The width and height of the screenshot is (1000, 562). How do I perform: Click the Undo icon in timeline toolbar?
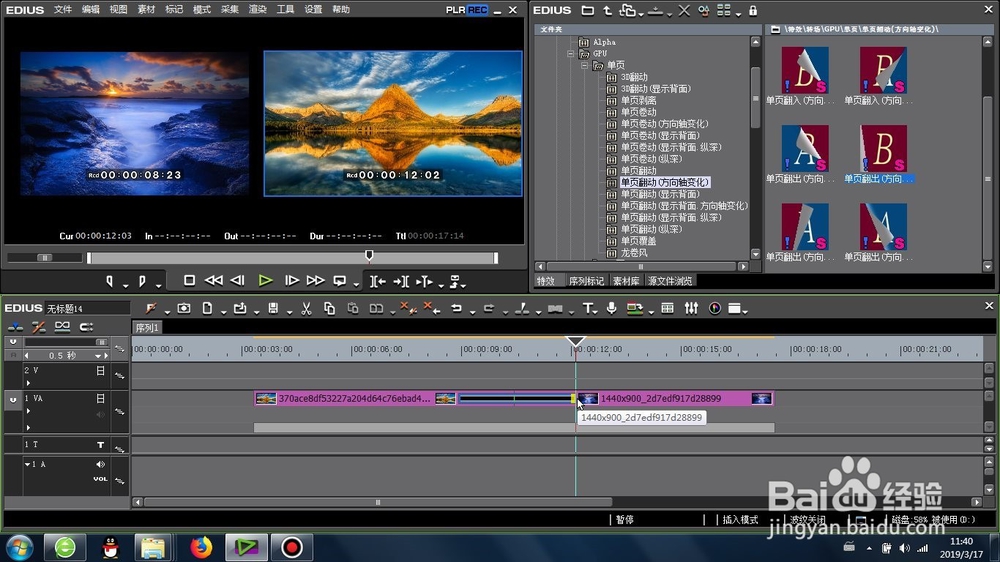[456, 309]
